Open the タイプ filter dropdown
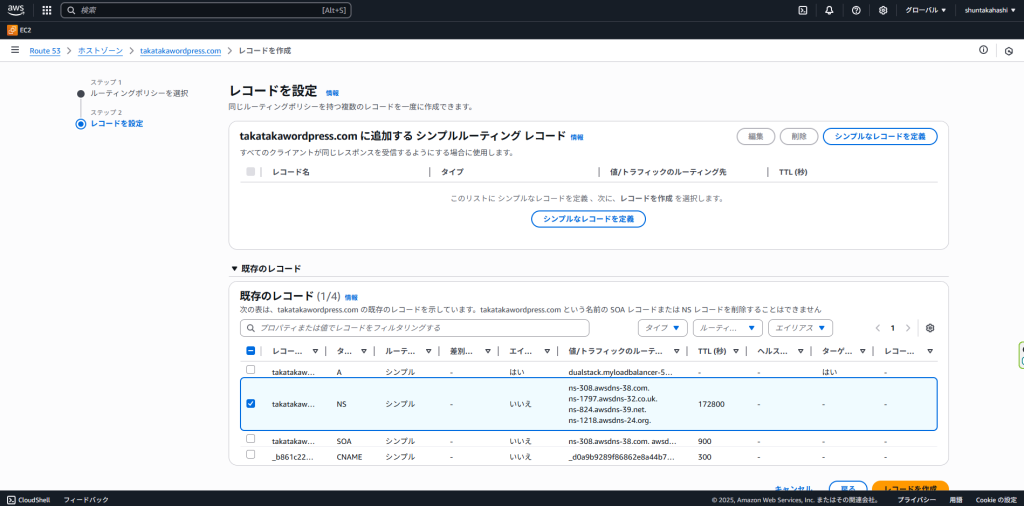 click(662, 328)
